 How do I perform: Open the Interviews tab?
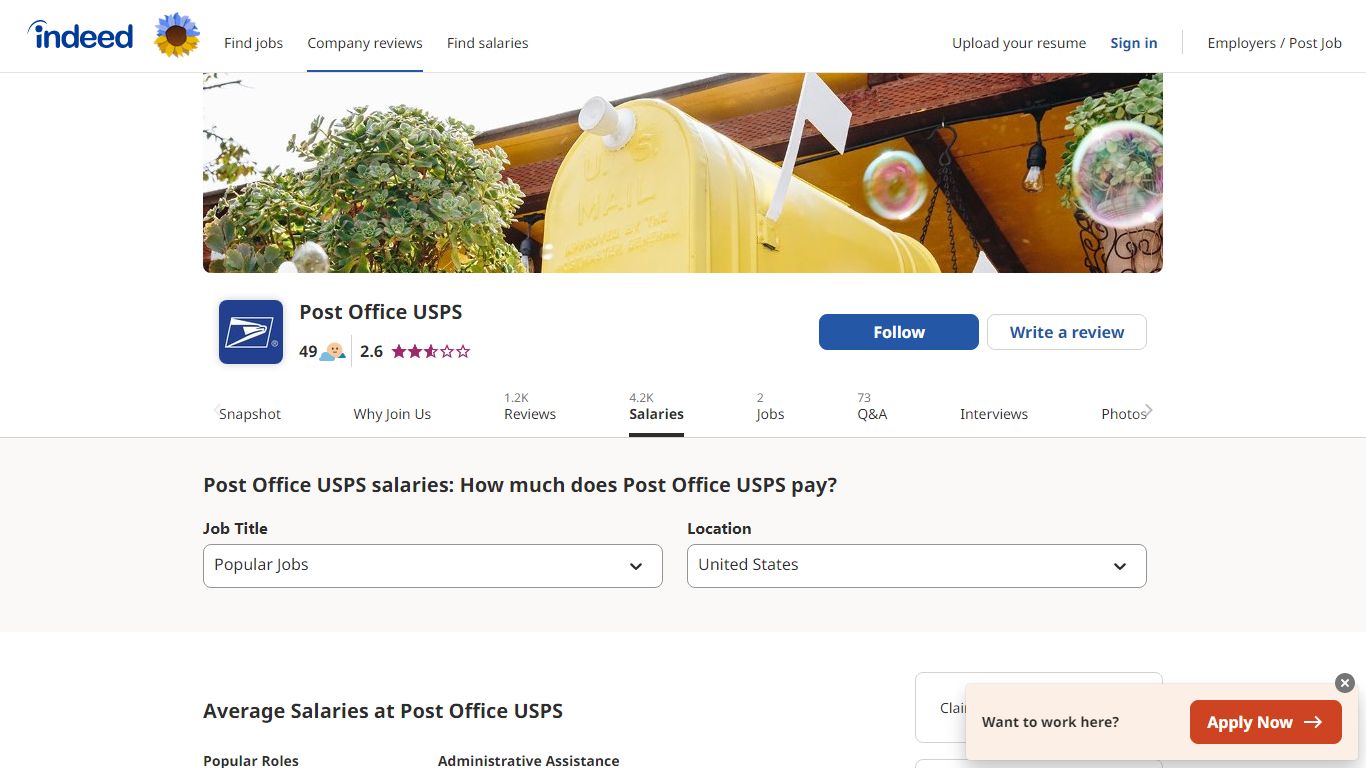click(x=994, y=414)
